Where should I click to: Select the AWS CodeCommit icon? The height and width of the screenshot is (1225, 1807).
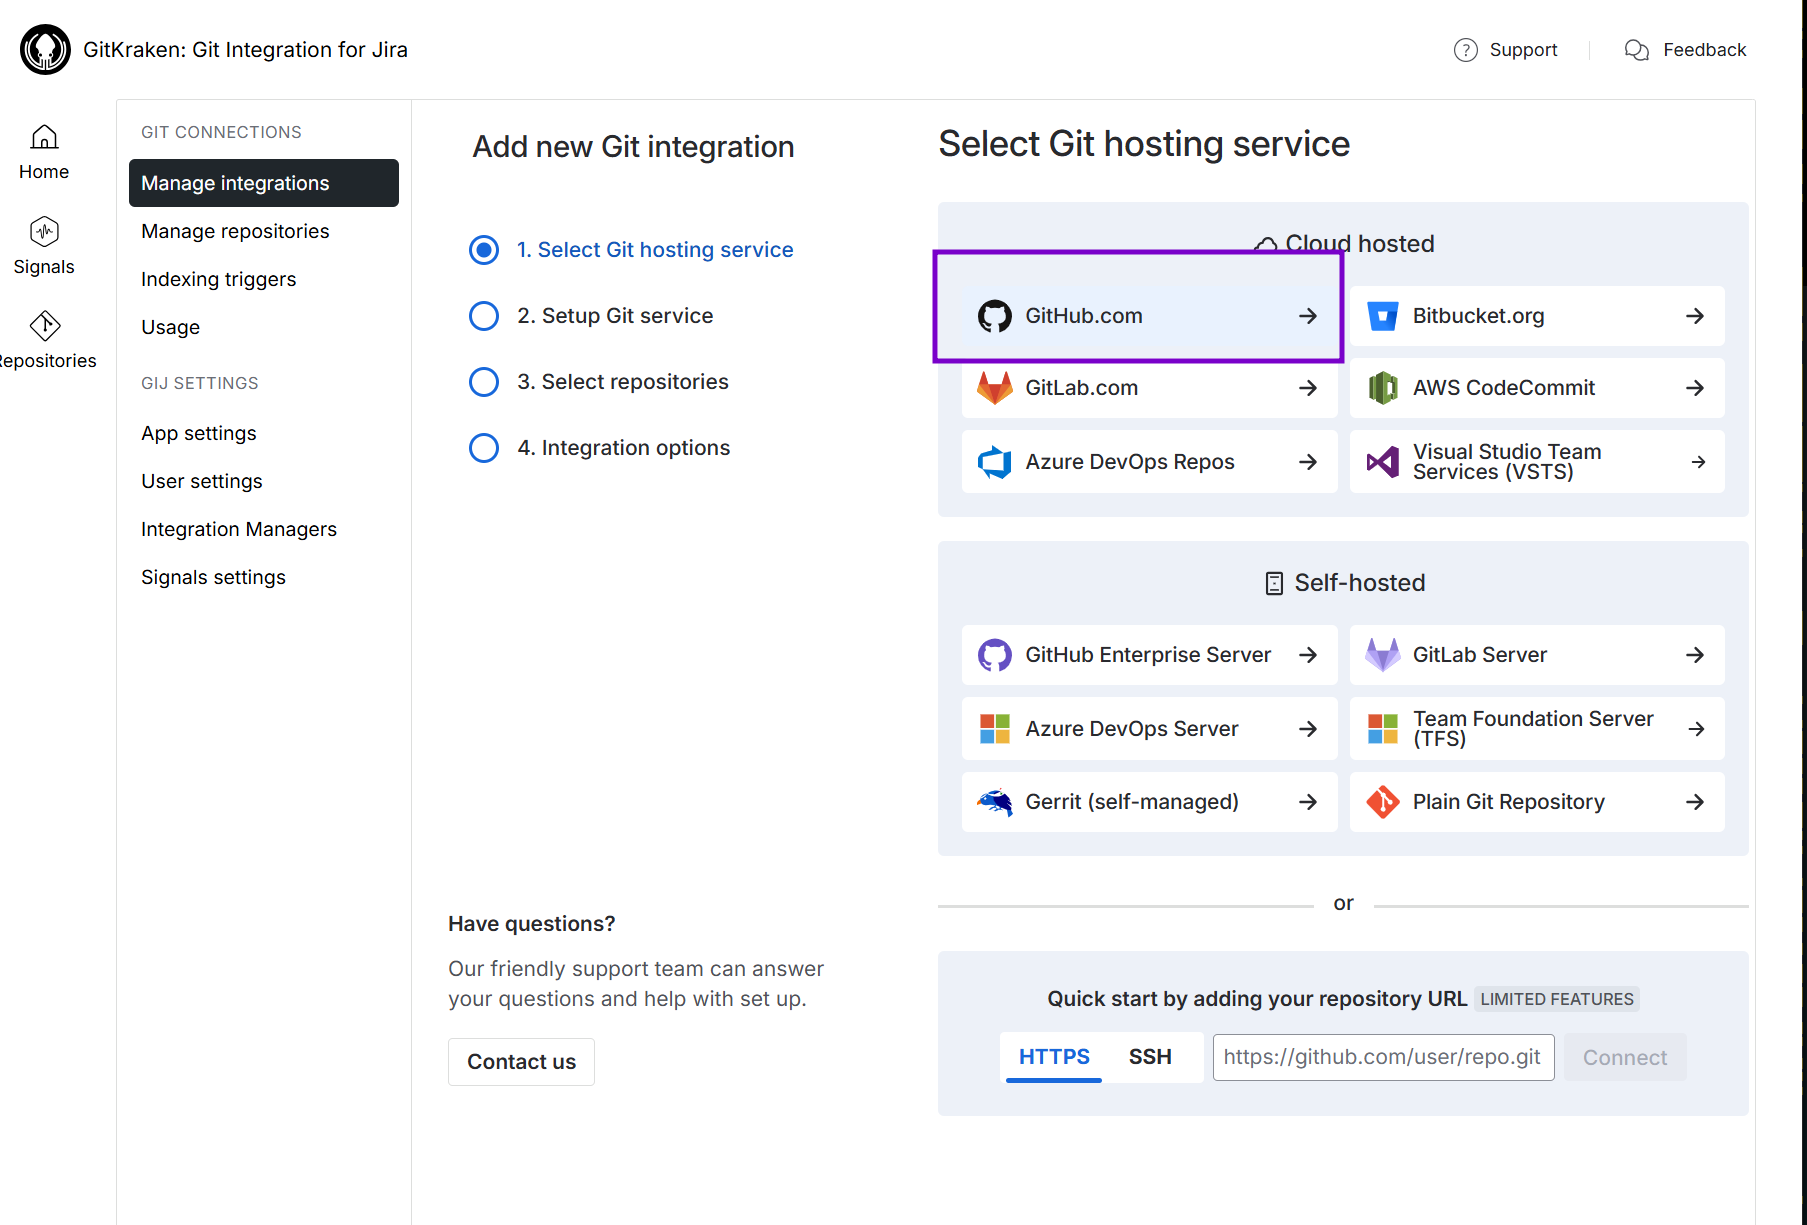click(1382, 388)
